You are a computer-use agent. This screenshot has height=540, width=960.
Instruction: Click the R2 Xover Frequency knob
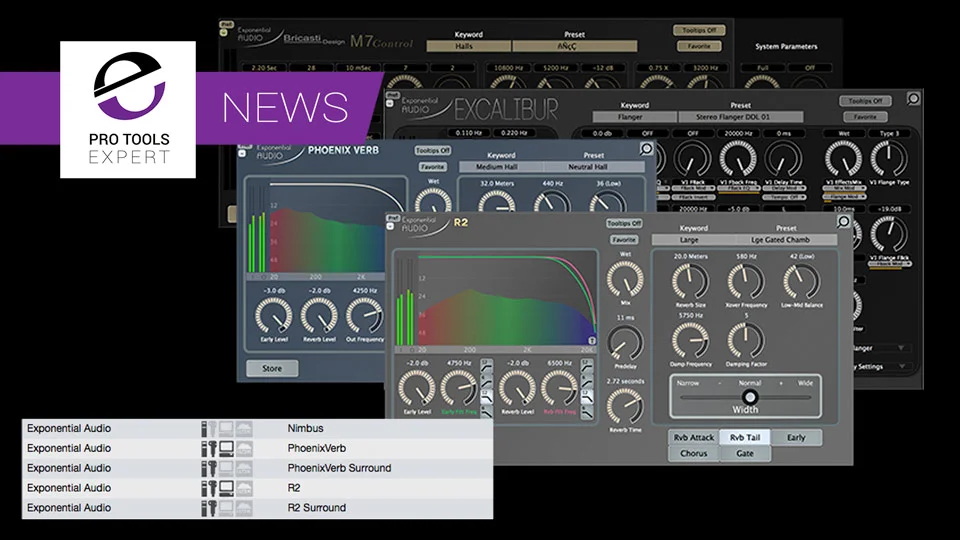click(746, 282)
